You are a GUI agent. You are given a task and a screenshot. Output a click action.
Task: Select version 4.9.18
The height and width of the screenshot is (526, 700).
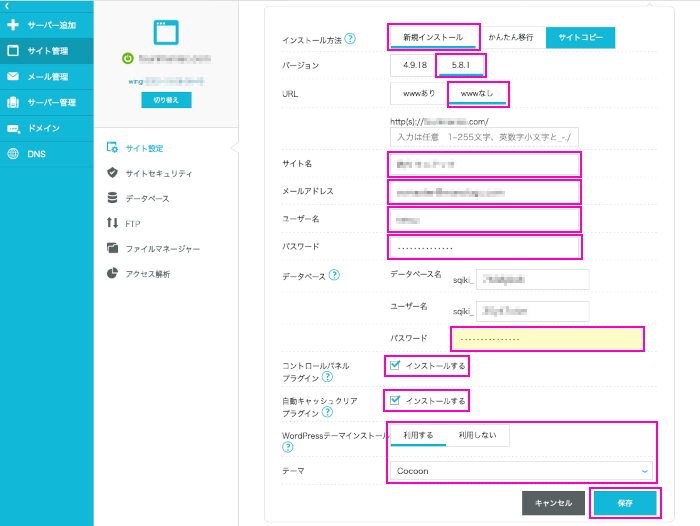[x=415, y=65]
